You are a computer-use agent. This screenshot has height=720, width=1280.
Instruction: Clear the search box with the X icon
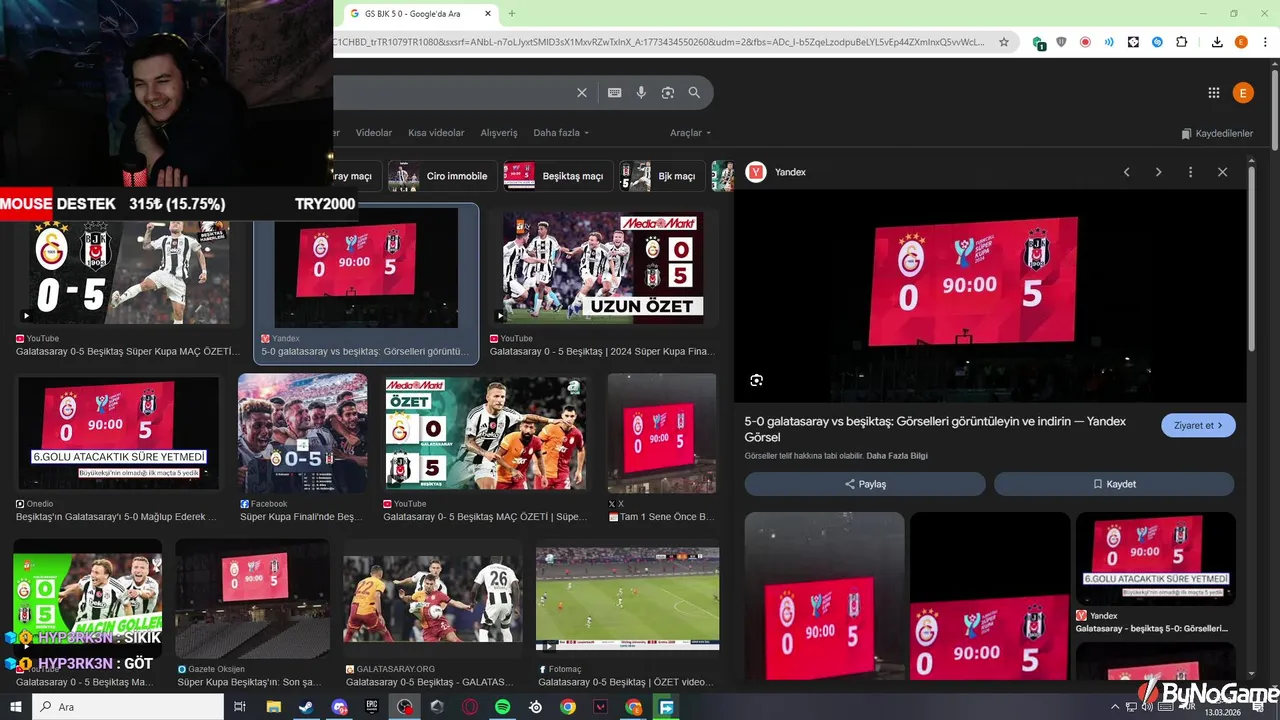pyautogui.click(x=582, y=93)
